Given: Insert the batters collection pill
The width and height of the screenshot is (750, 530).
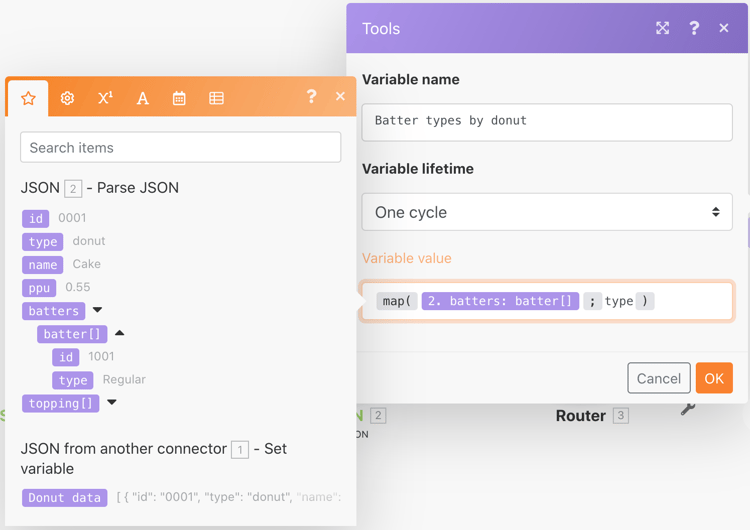Looking at the screenshot, I should [x=54, y=311].
